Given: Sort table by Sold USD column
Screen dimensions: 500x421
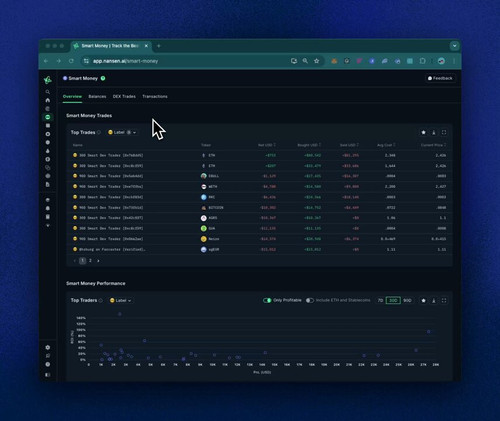Looking at the screenshot, I should pyautogui.click(x=349, y=145).
